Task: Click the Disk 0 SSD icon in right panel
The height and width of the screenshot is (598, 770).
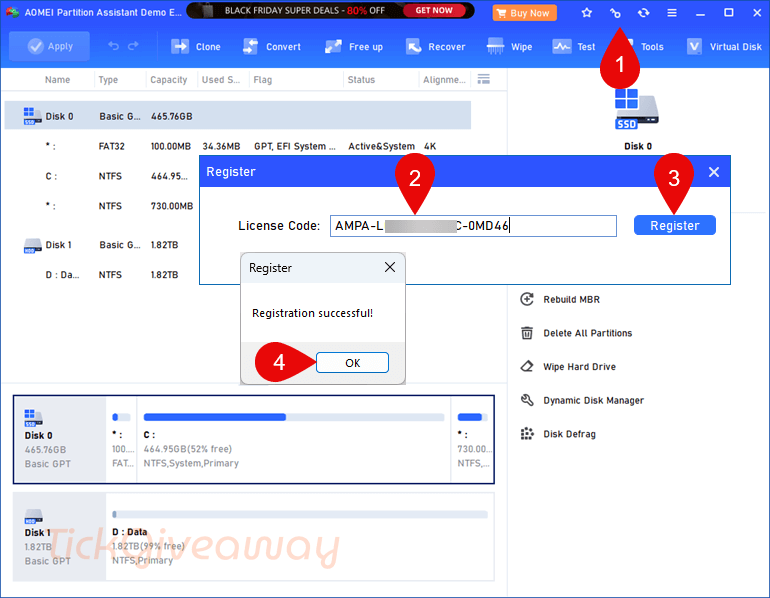Action: (637, 109)
